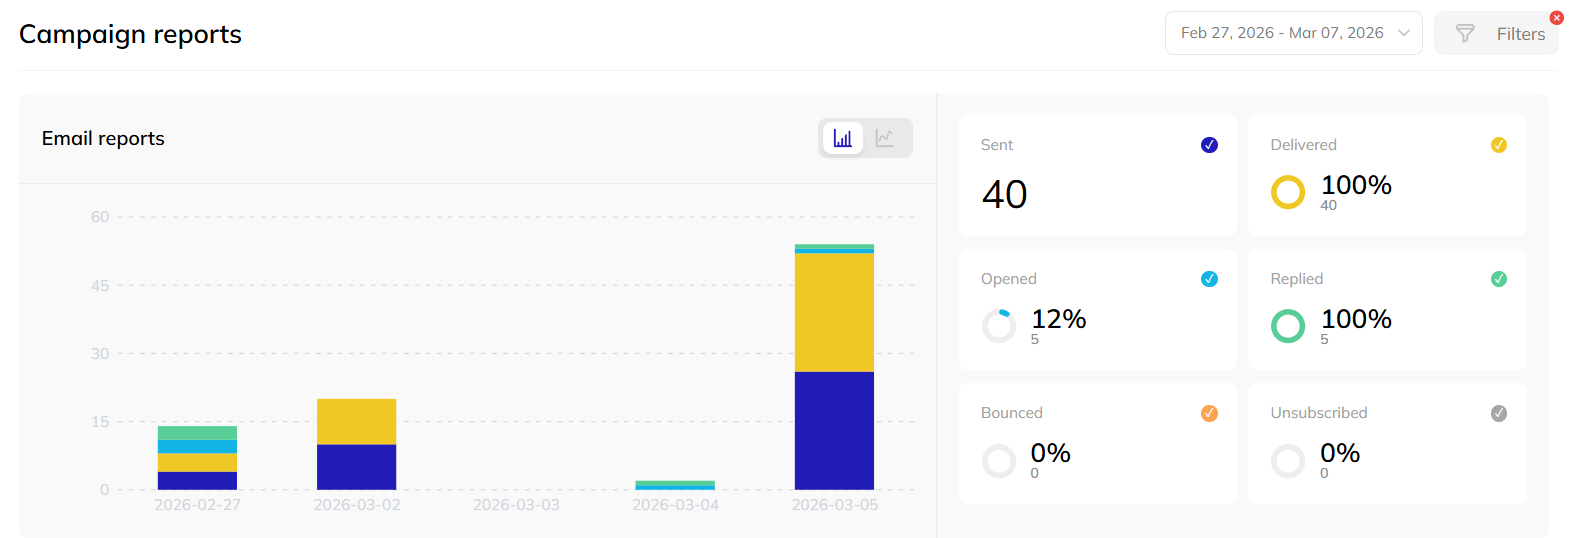Toggle the Bounced metric checkbox
Screen dimensions: 1573x538
point(1209,413)
